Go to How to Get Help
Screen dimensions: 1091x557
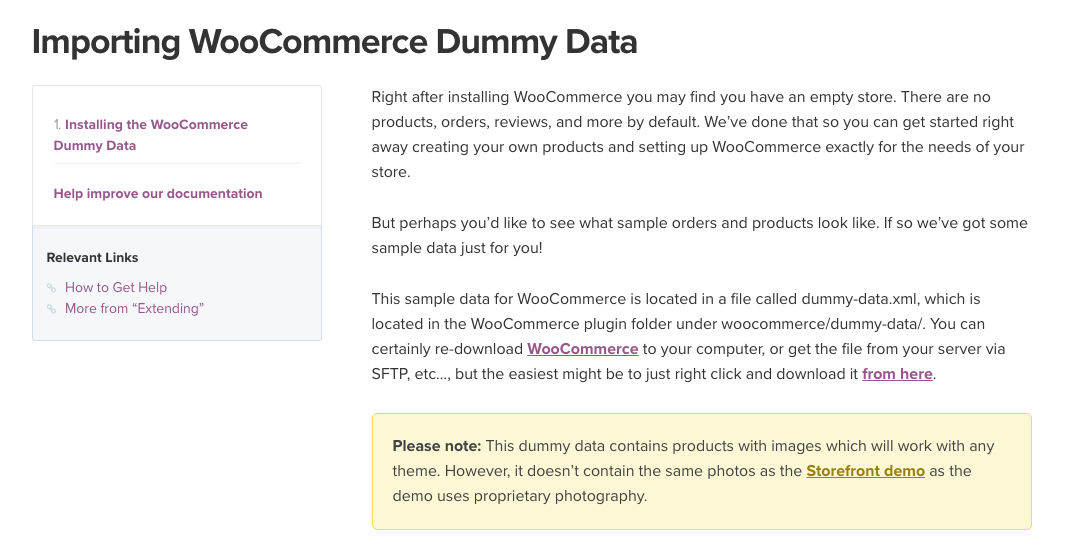116,287
